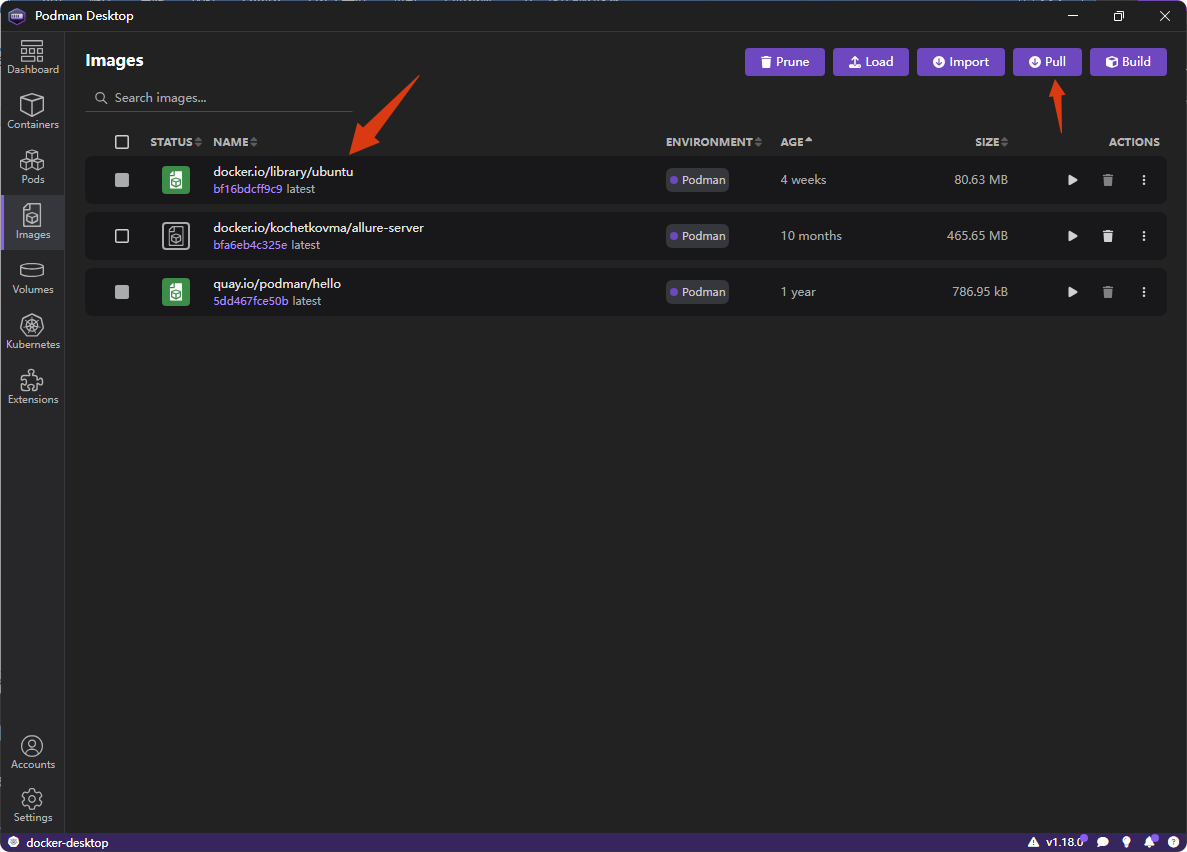Sort images by Name column
Screen dimensions: 1187x852
(235, 142)
